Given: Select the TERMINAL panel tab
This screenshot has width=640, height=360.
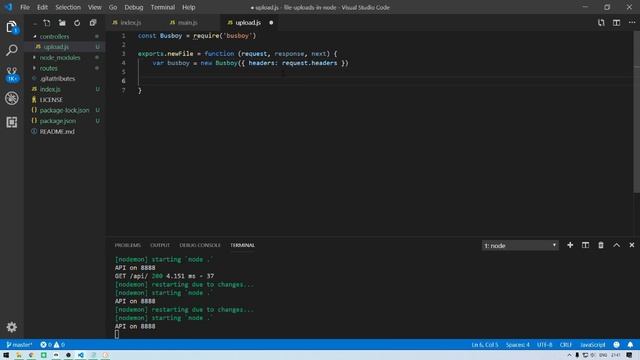Looking at the screenshot, I should tap(242, 245).
